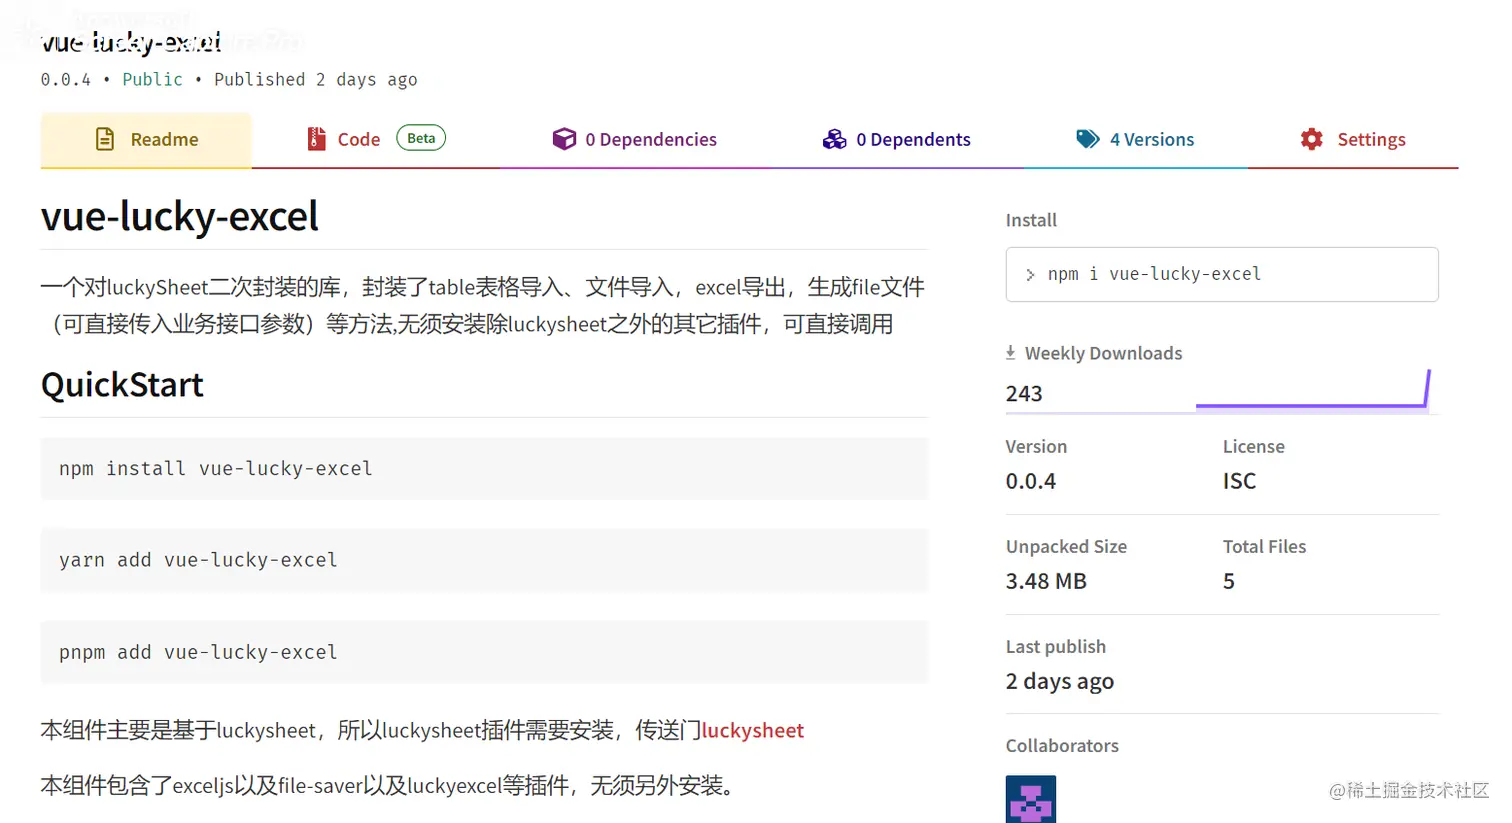This screenshot has height=823, width=1512.
Task: Switch to the 0 Dependents tab
Action: (x=913, y=139)
